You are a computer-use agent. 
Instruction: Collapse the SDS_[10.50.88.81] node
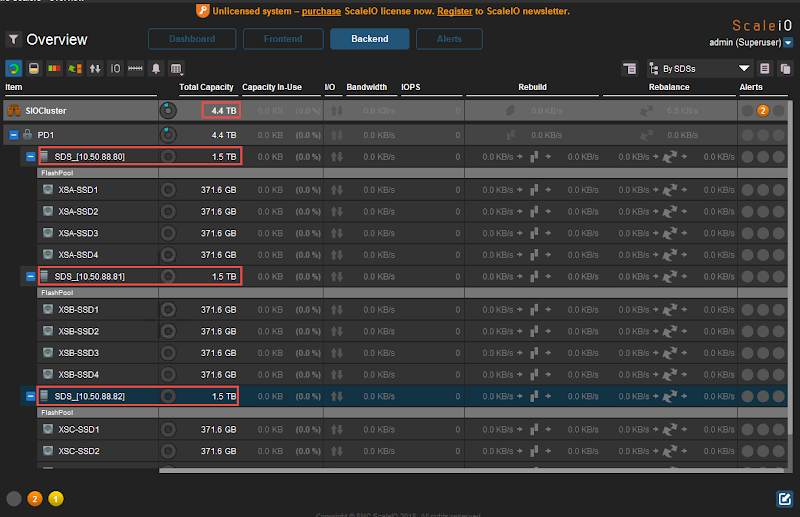coord(31,277)
